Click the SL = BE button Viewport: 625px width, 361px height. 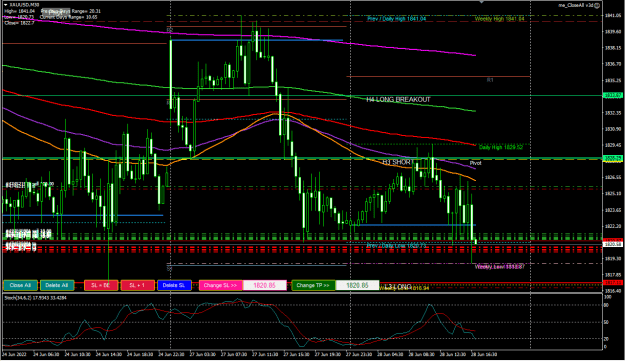[101, 285]
